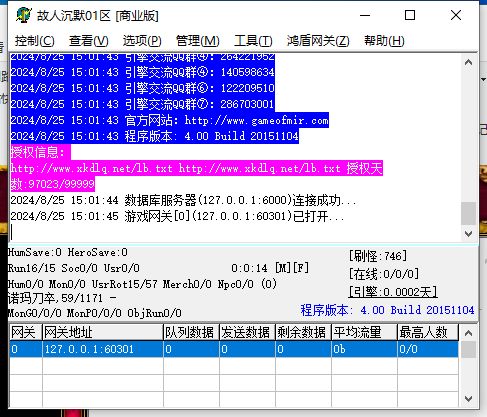Viewport: 487px width, 417px height.
Task: Click the [刷怪:746] label
Action: click(378, 256)
